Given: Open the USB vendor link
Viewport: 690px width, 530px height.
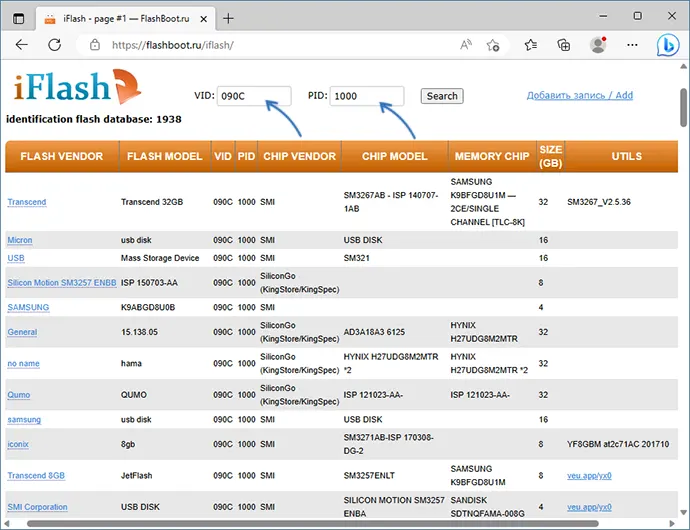Looking at the screenshot, I should (16, 258).
